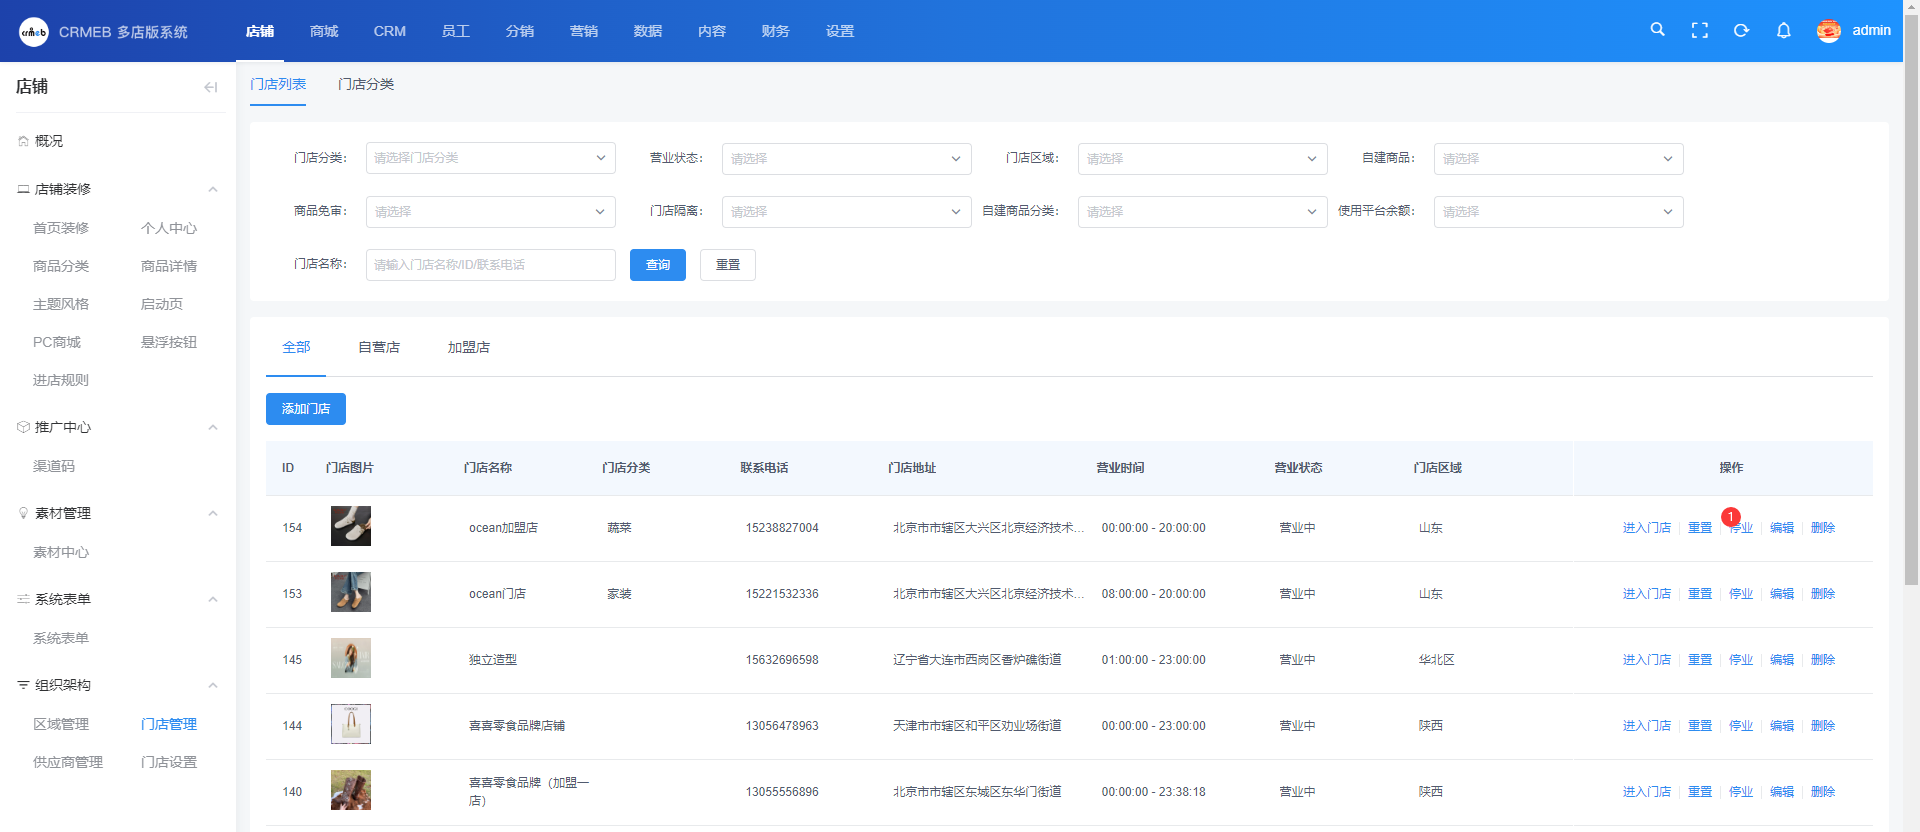Image resolution: width=1920 pixels, height=832 pixels.
Task: Click 编辑 for ocean加盟店 row
Action: 1782,528
